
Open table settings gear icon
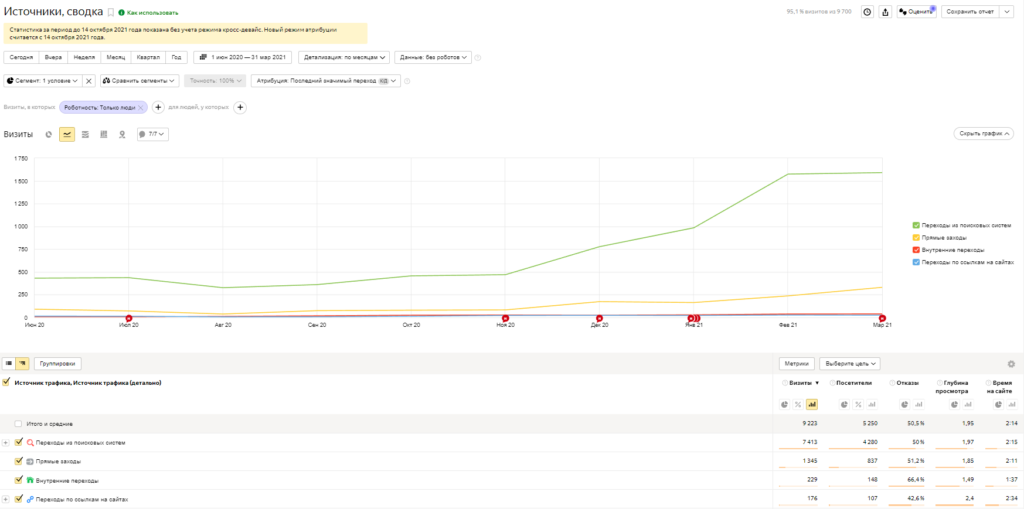pos(1011,364)
